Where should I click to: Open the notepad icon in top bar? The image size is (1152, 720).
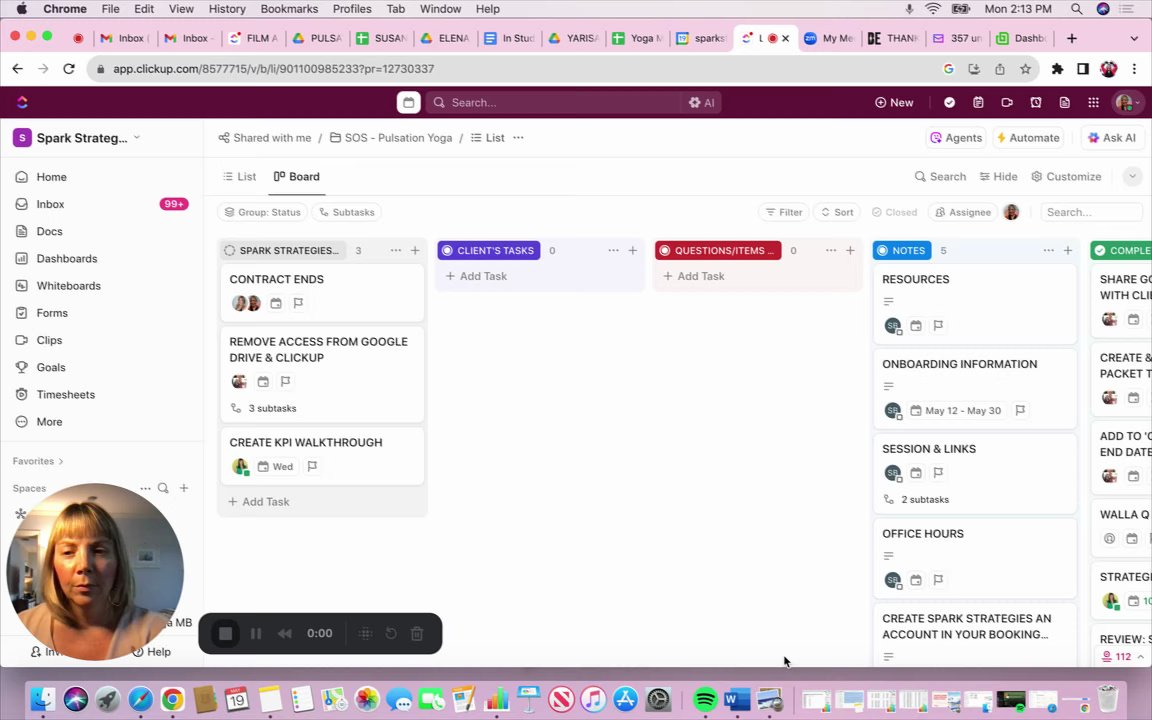click(x=978, y=103)
